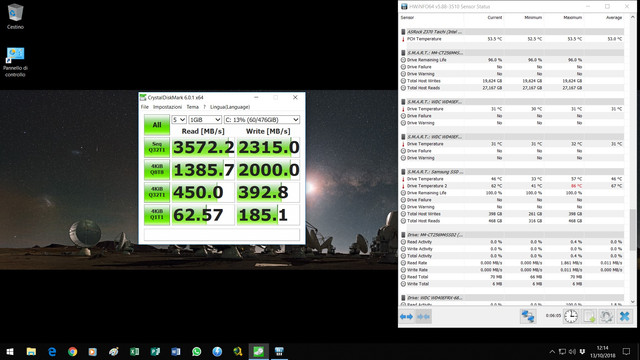Select the Write Total 6 MB row
640x360 pixels.
click(x=512, y=284)
